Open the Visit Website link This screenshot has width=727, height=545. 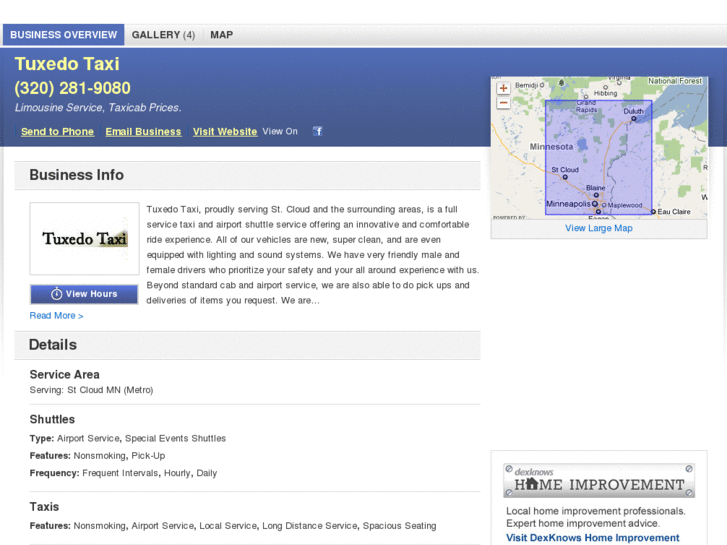(225, 132)
